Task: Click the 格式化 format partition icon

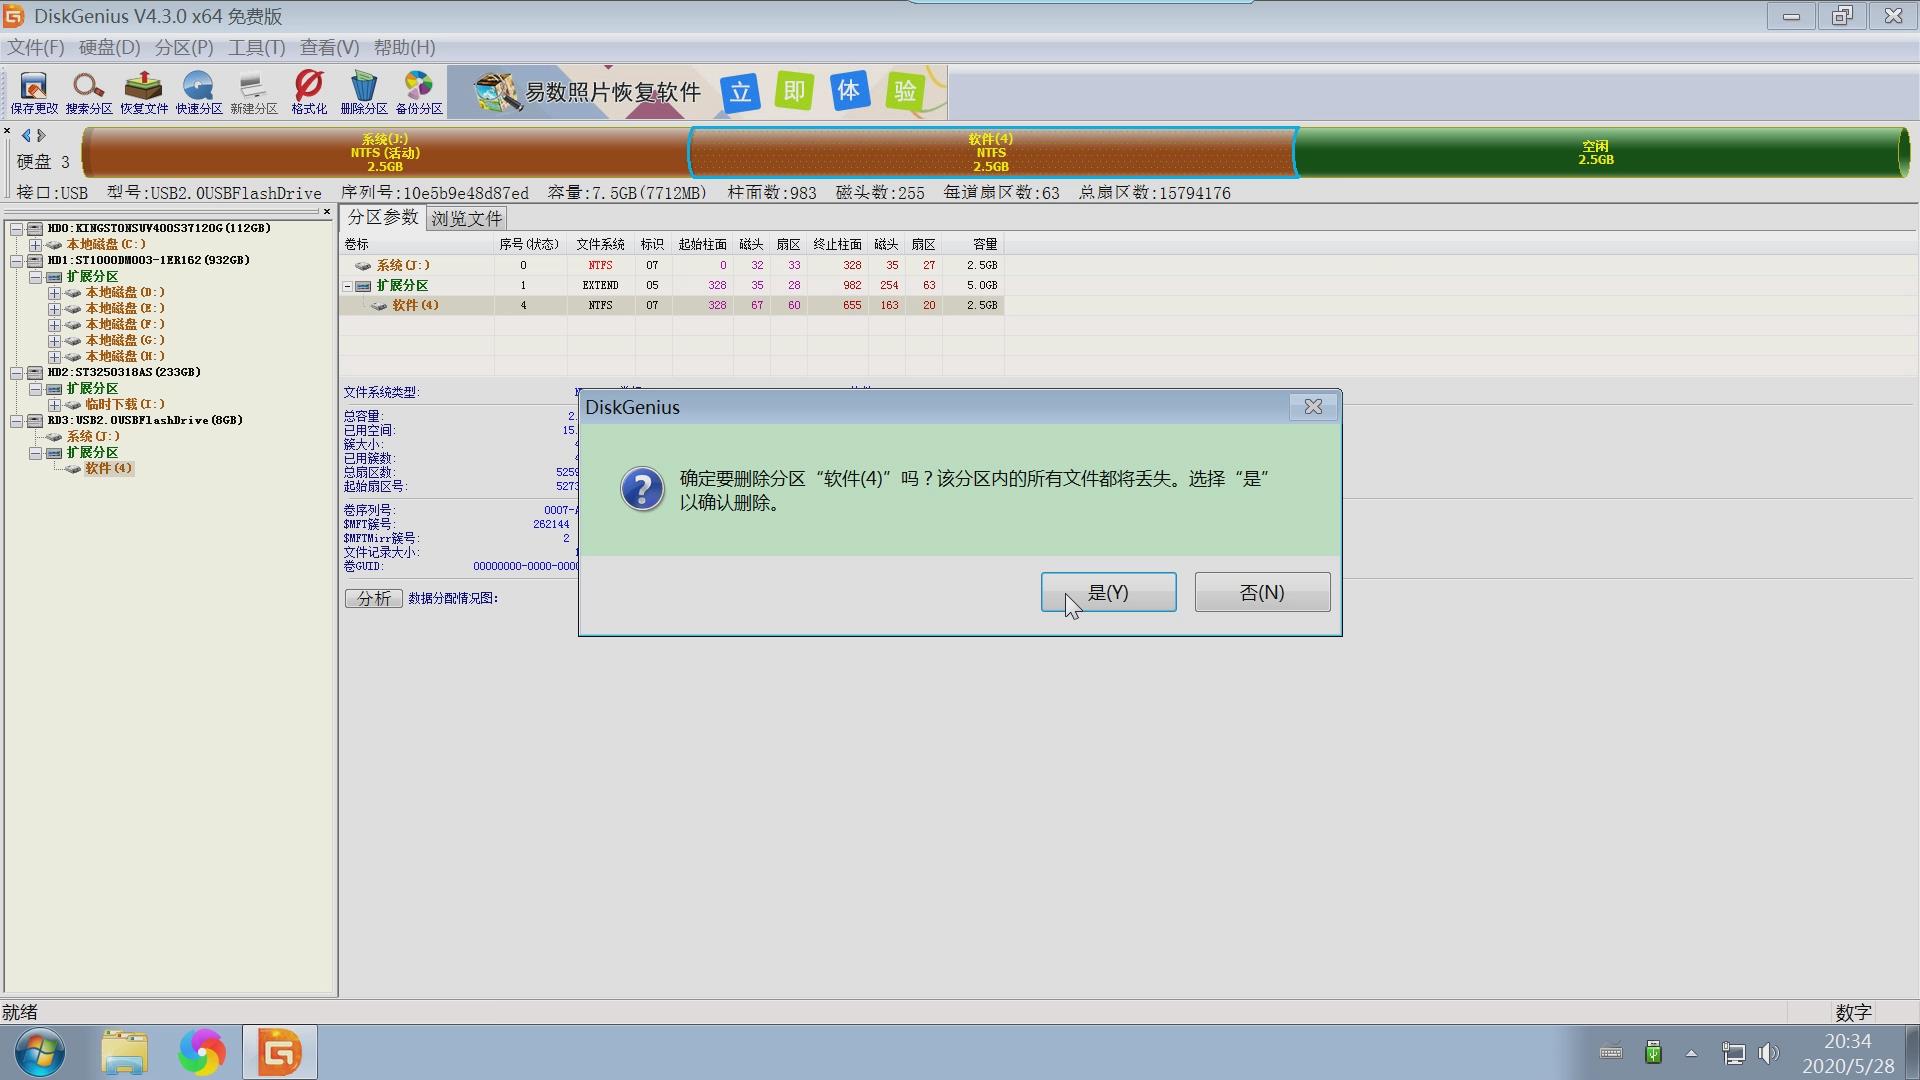Action: (x=309, y=92)
